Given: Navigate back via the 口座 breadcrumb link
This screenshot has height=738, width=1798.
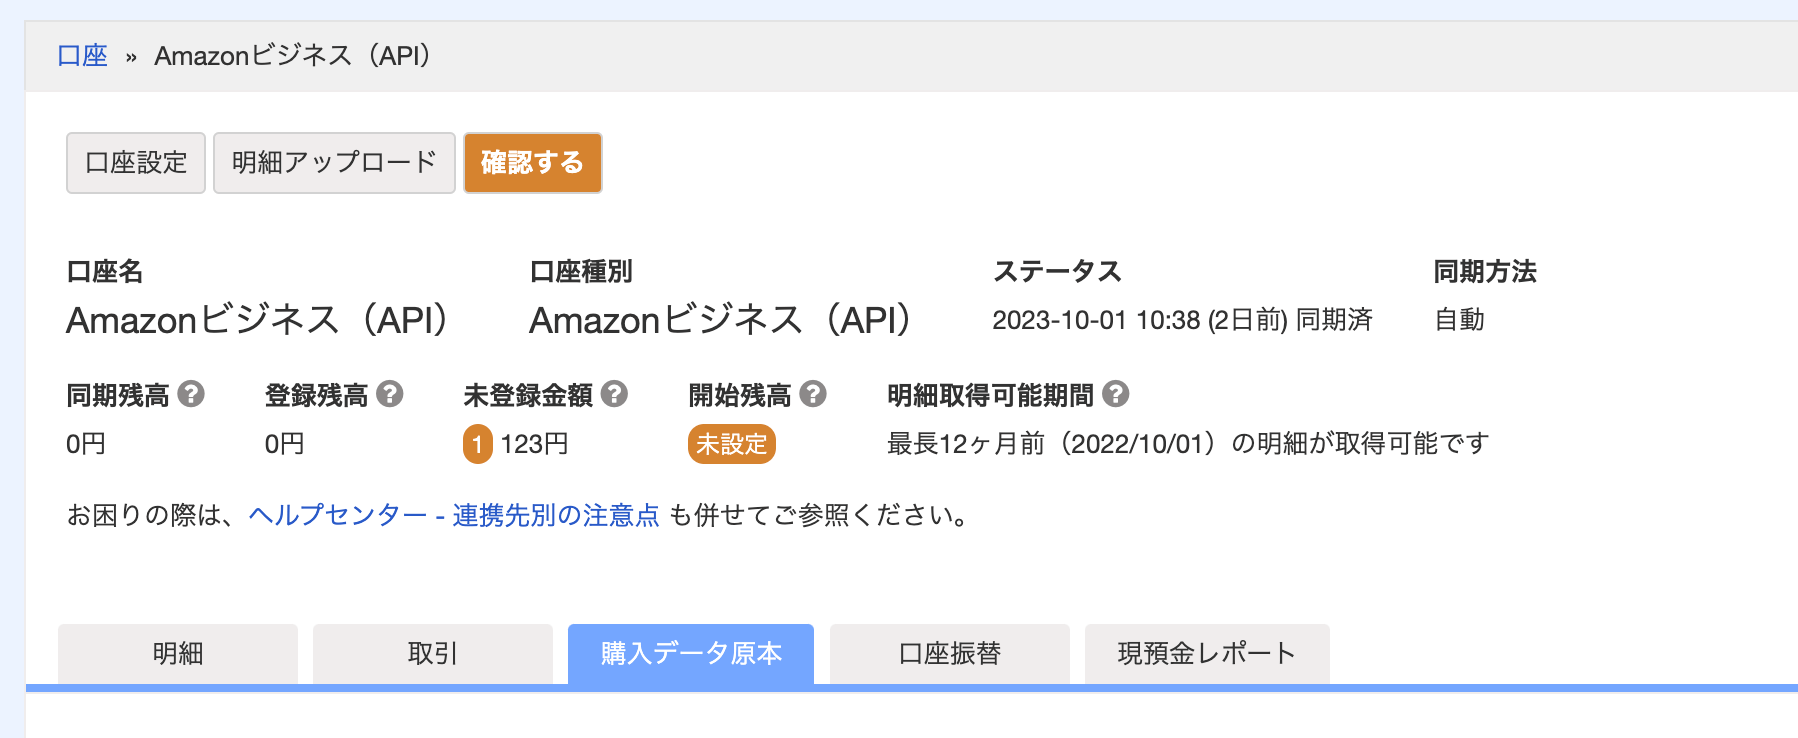Looking at the screenshot, I should click(84, 56).
